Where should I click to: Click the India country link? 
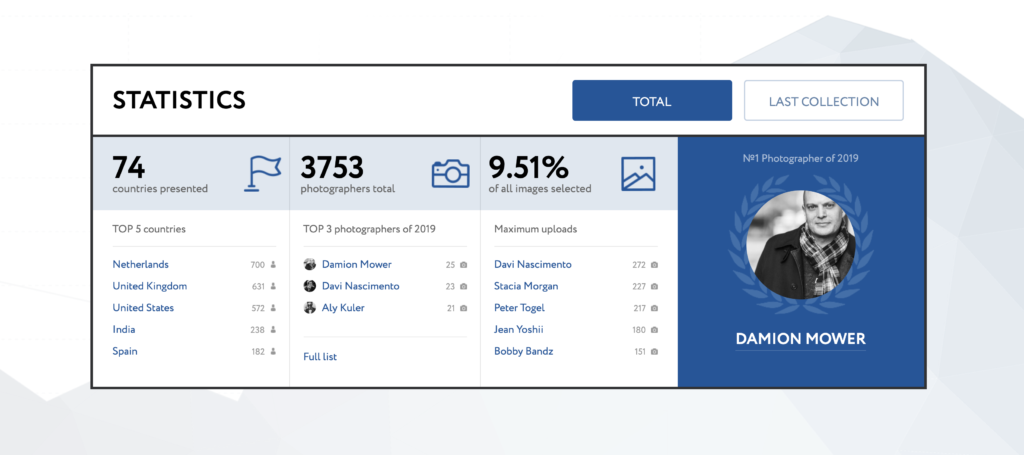124,329
